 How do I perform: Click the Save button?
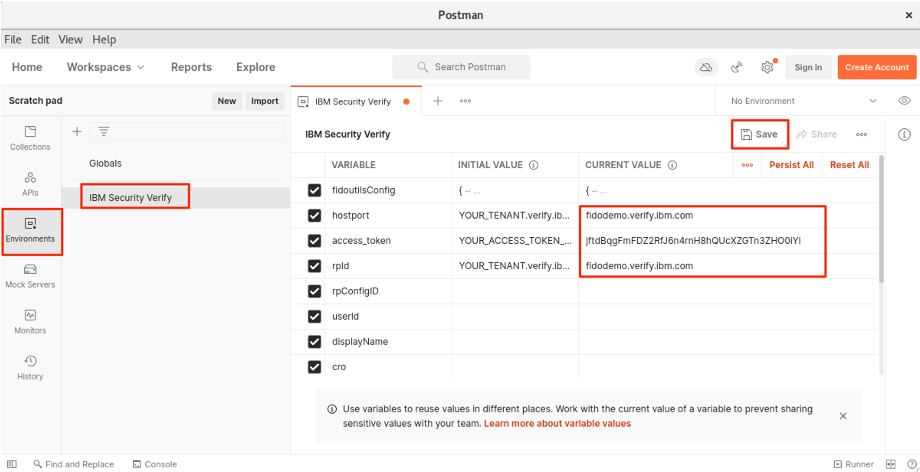tap(760, 134)
